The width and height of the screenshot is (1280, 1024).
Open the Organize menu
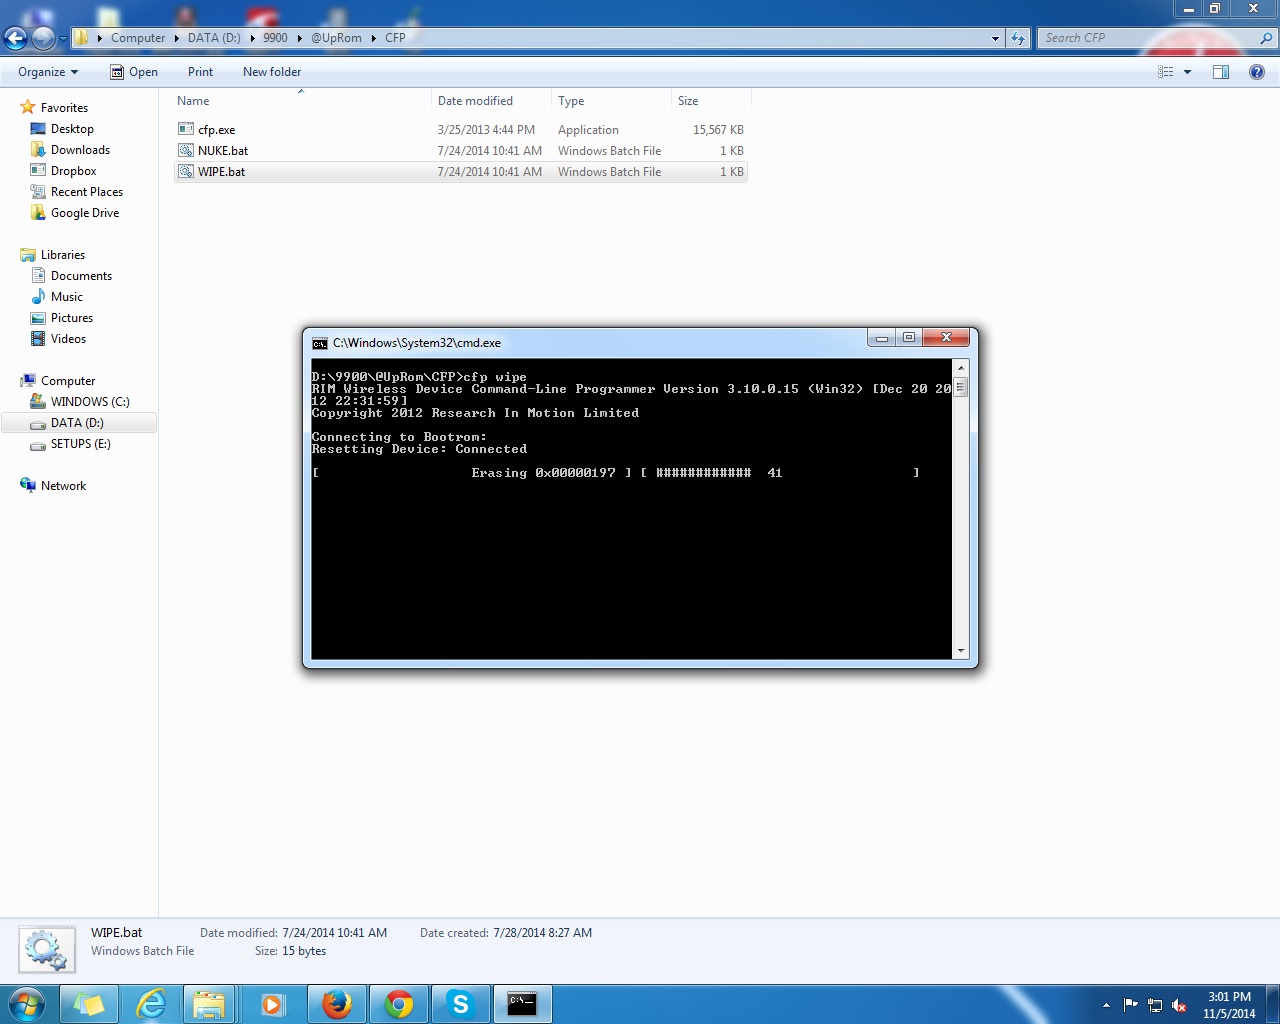47,72
